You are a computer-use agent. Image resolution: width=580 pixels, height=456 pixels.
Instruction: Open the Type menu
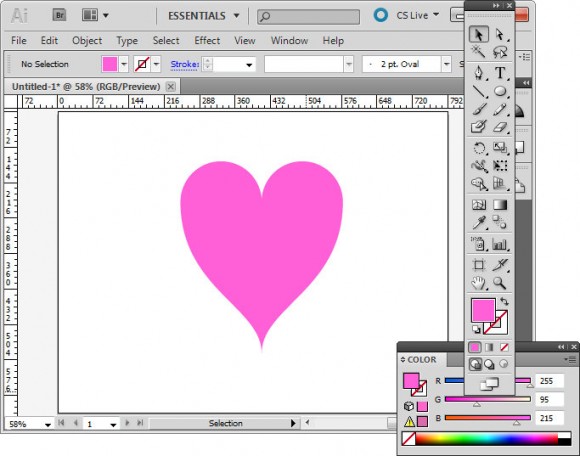pos(127,40)
